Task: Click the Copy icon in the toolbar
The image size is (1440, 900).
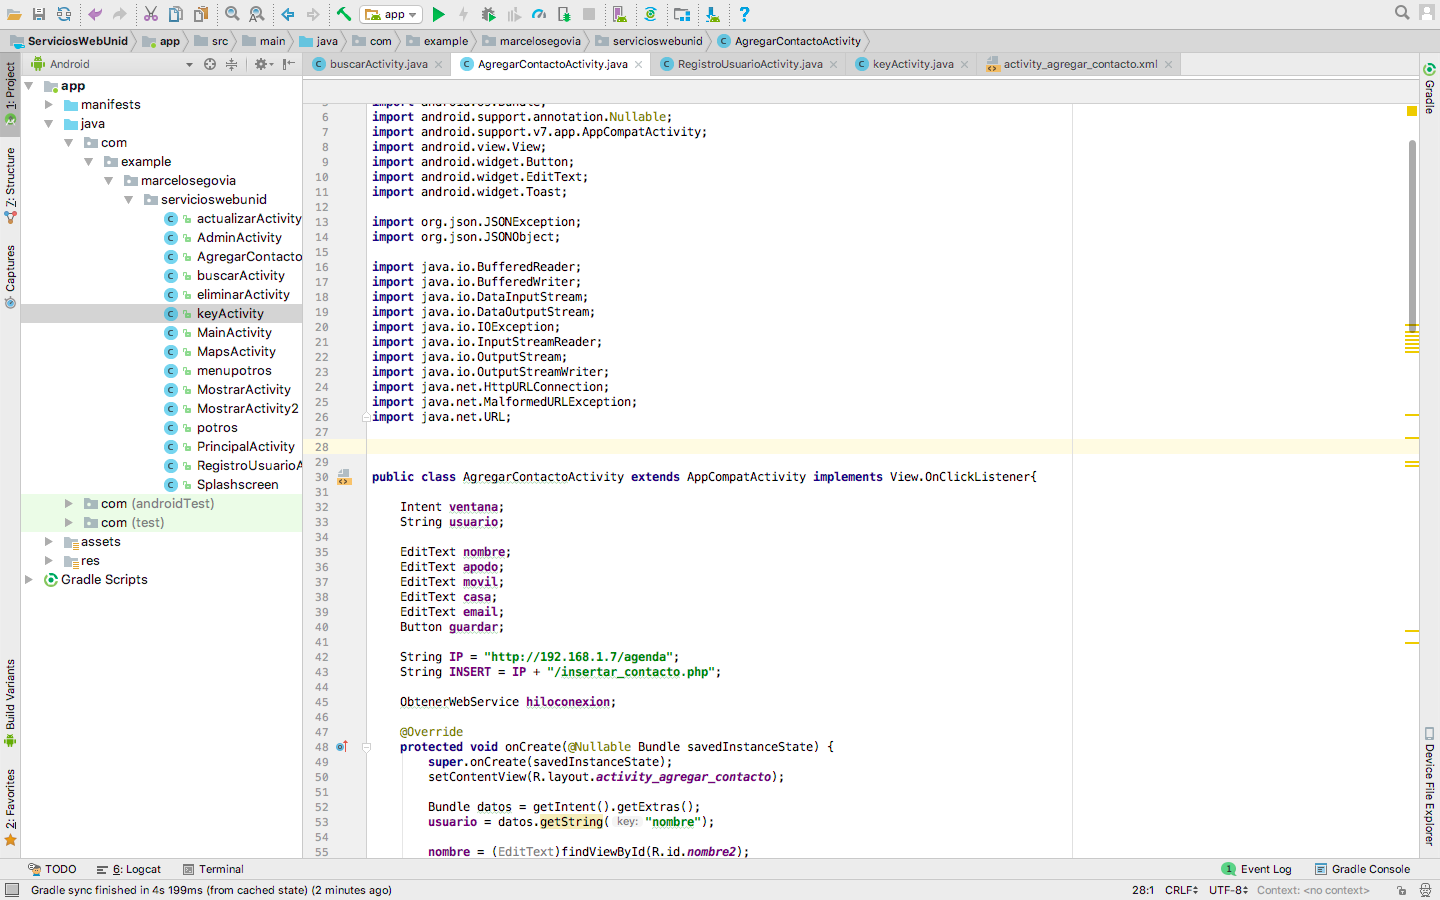Action: pyautogui.click(x=176, y=14)
